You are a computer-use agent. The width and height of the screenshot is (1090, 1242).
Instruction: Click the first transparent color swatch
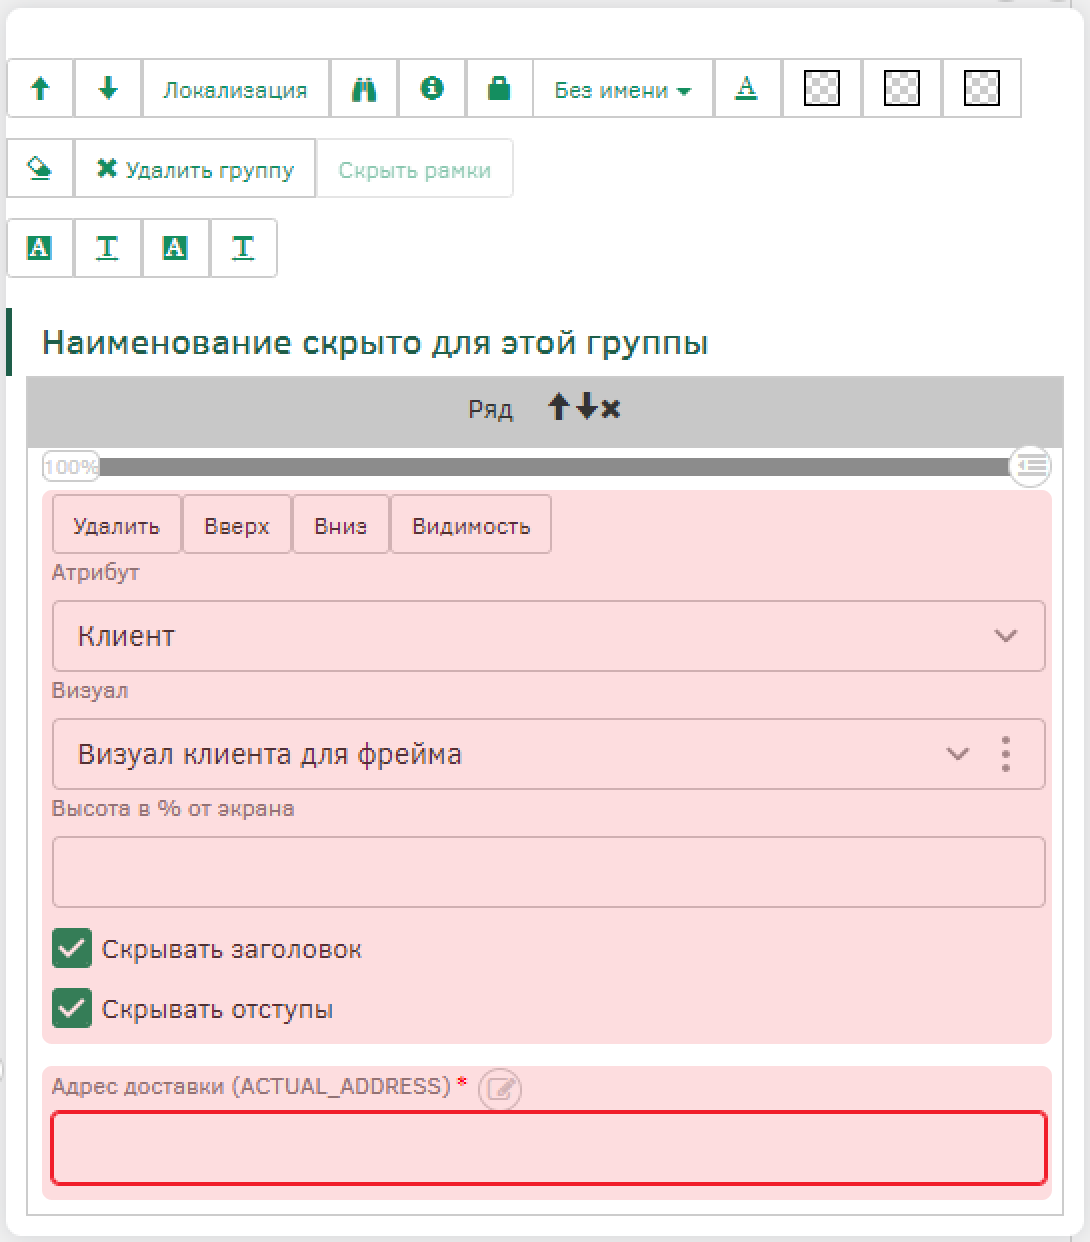tap(822, 89)
